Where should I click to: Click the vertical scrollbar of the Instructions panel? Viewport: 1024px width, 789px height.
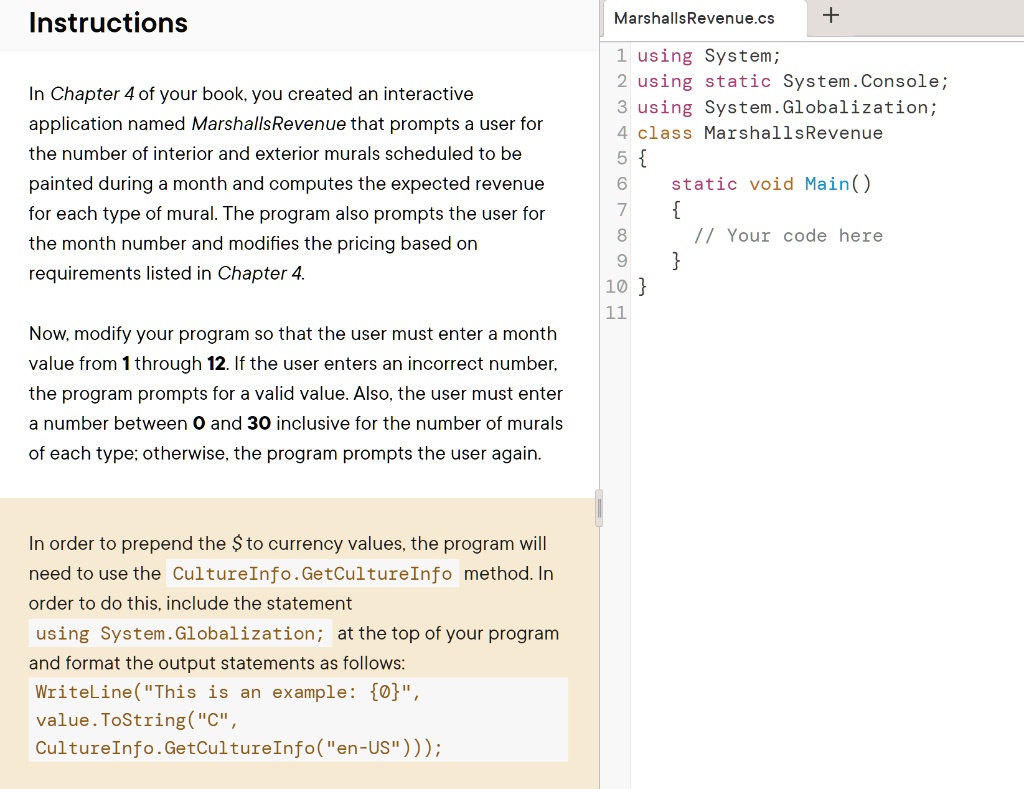click(599, 509)
